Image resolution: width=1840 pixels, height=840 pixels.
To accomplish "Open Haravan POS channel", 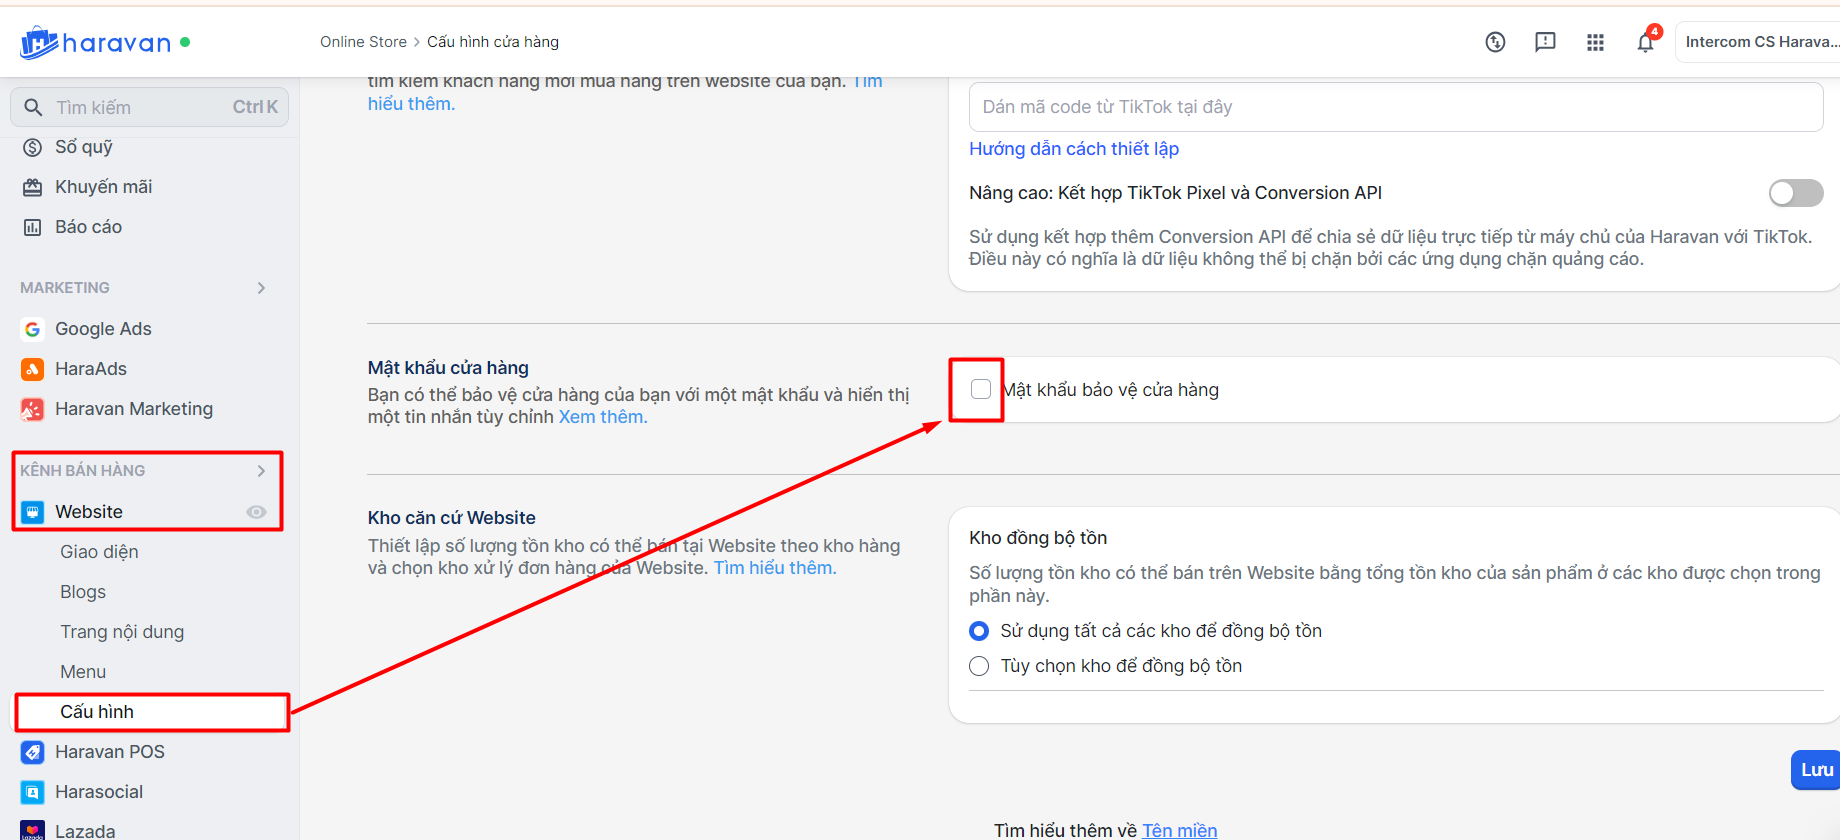I will pos(109,752).
